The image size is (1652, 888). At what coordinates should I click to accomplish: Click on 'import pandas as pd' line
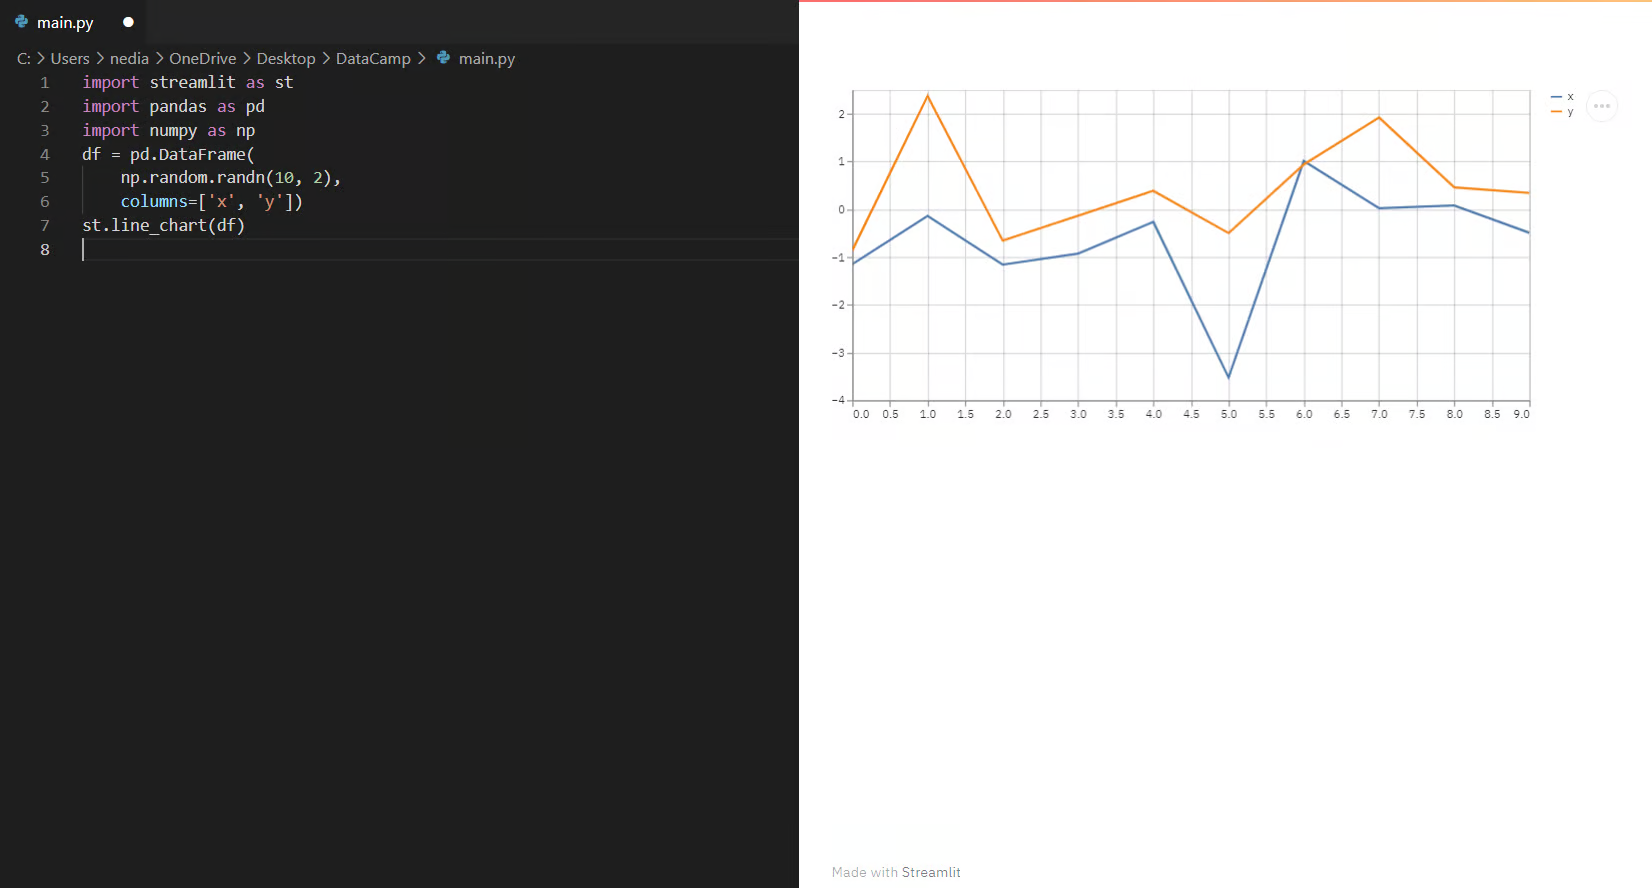point(174,107)
